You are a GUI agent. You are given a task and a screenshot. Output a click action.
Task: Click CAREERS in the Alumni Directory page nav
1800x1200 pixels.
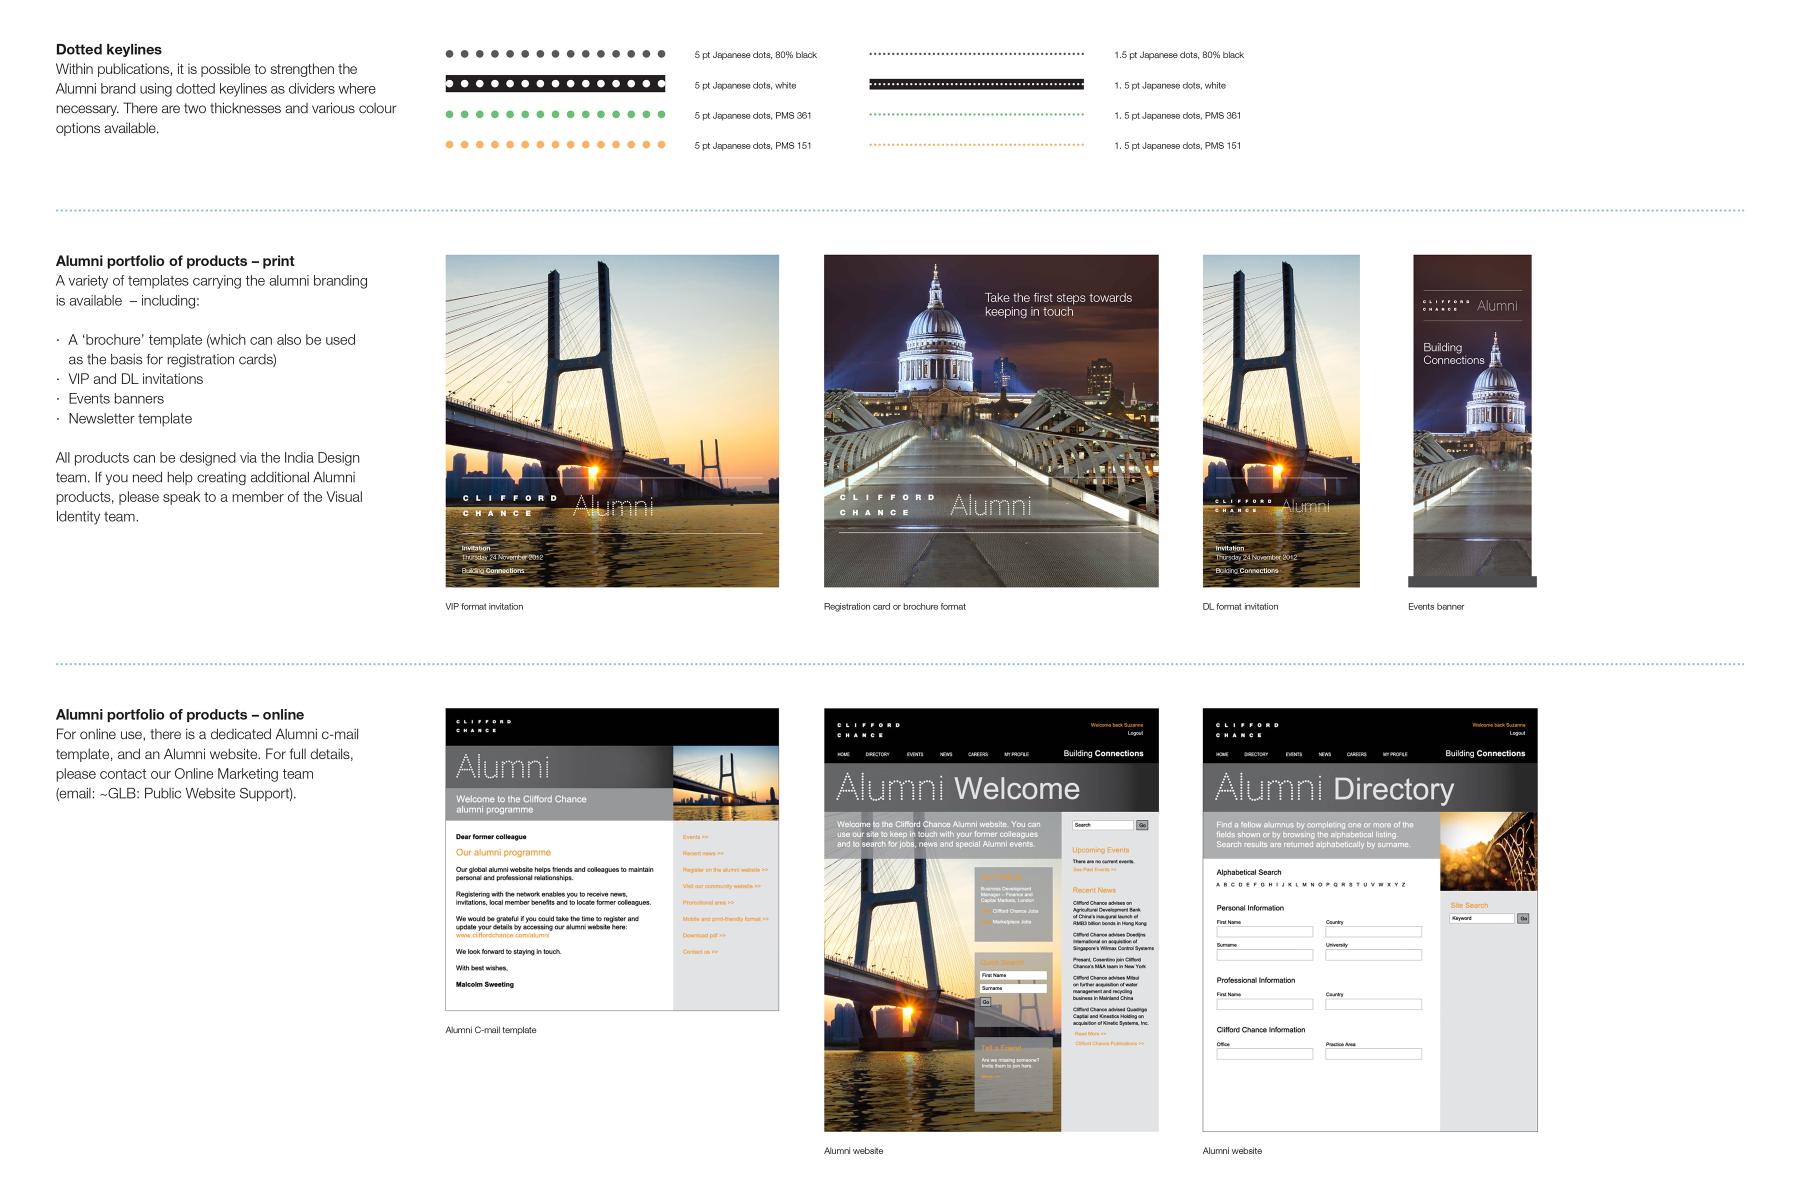tap(1357, 754)
